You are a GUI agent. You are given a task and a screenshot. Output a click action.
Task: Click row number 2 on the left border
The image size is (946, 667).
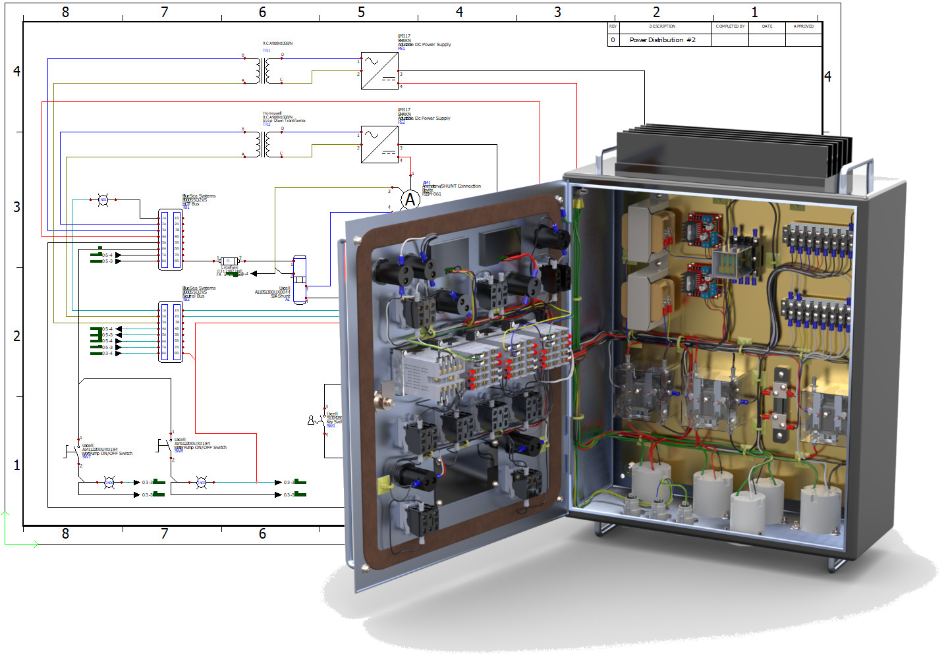pyautogui.click(x=17, y=336)
